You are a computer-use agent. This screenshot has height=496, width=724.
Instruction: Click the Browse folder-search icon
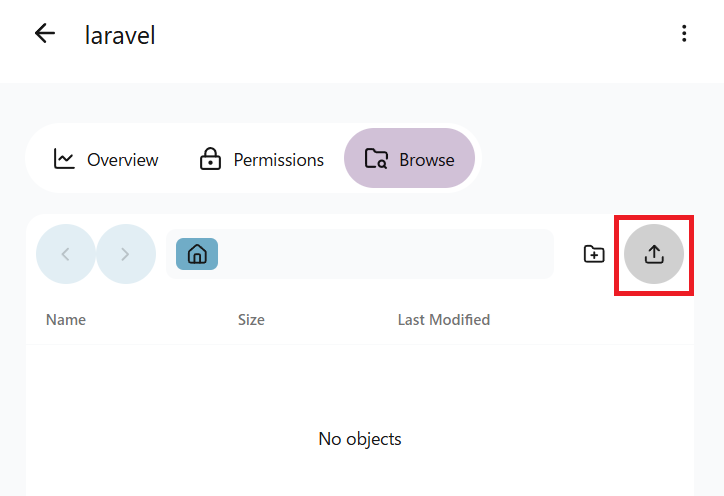[376, 159]
